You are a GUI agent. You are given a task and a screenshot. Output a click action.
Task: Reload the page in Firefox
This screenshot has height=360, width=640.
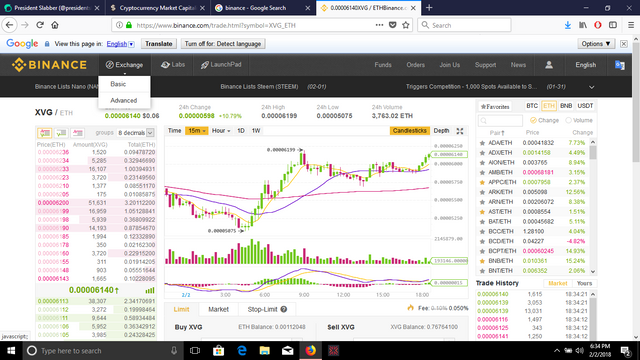tap(40, 25)
